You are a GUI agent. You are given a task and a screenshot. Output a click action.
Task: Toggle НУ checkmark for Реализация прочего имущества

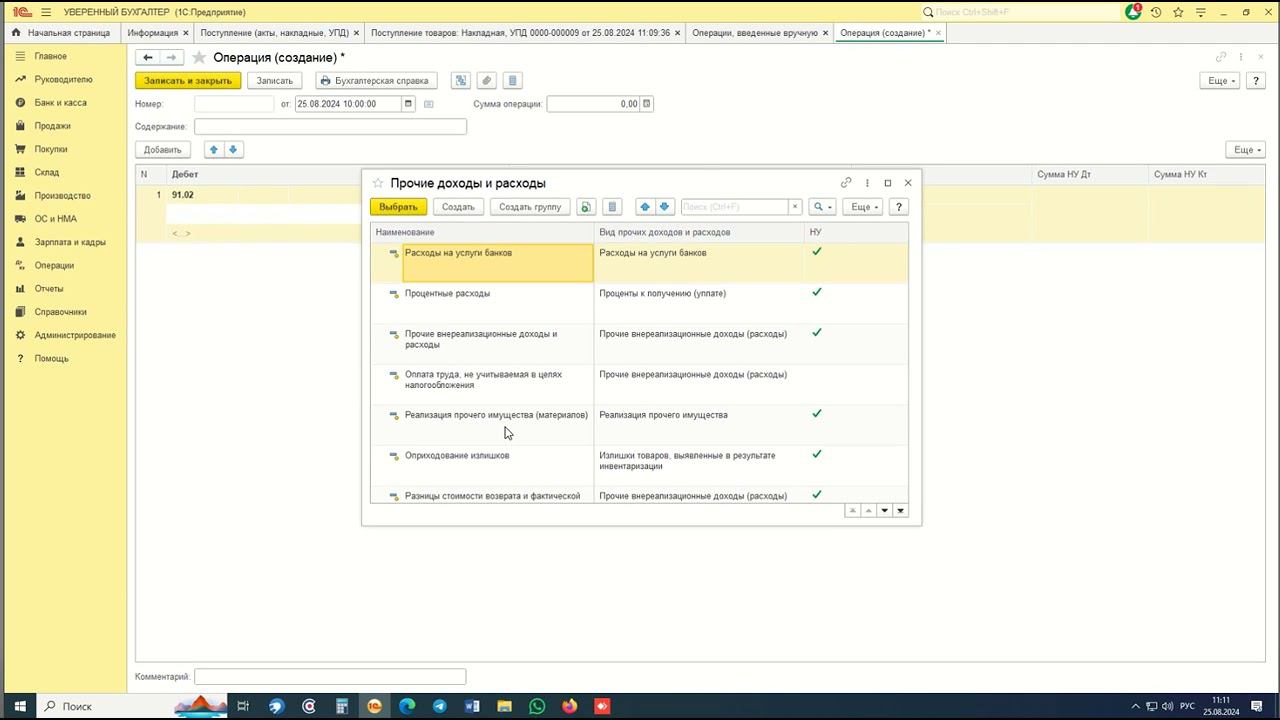tap(817, 414)
